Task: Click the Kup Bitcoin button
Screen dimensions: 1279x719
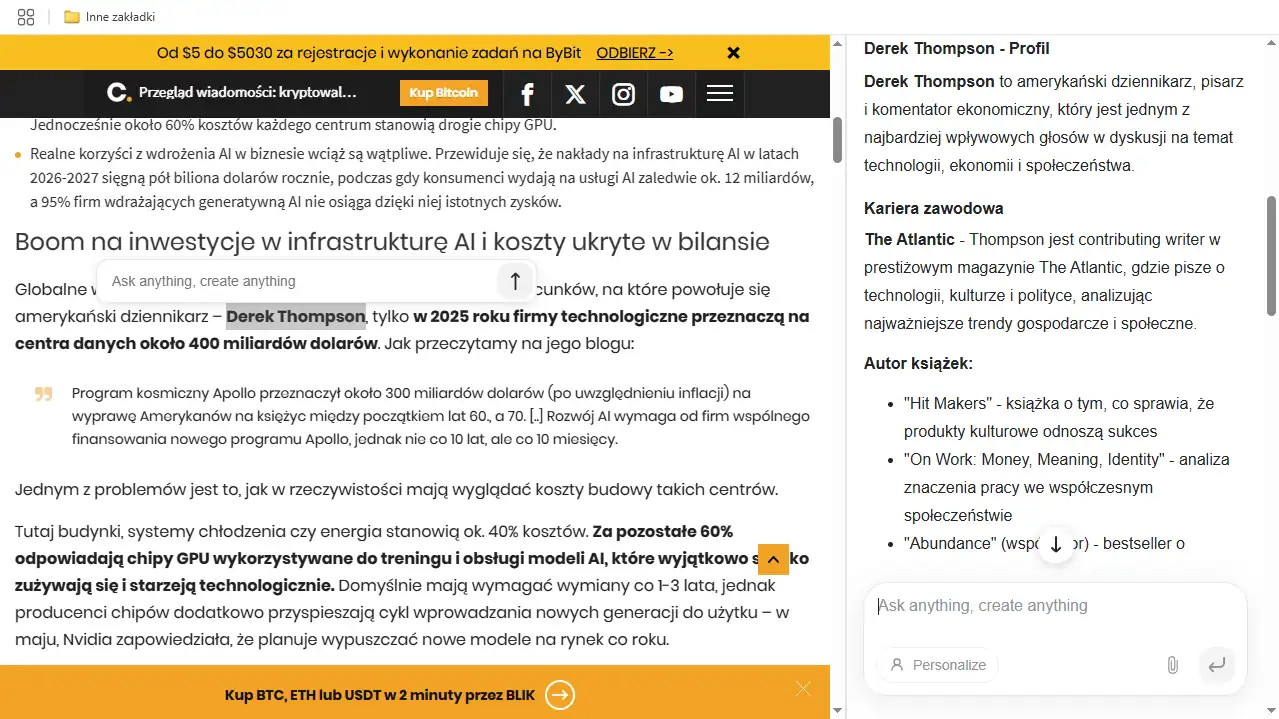Action: [x=444, y=93]
